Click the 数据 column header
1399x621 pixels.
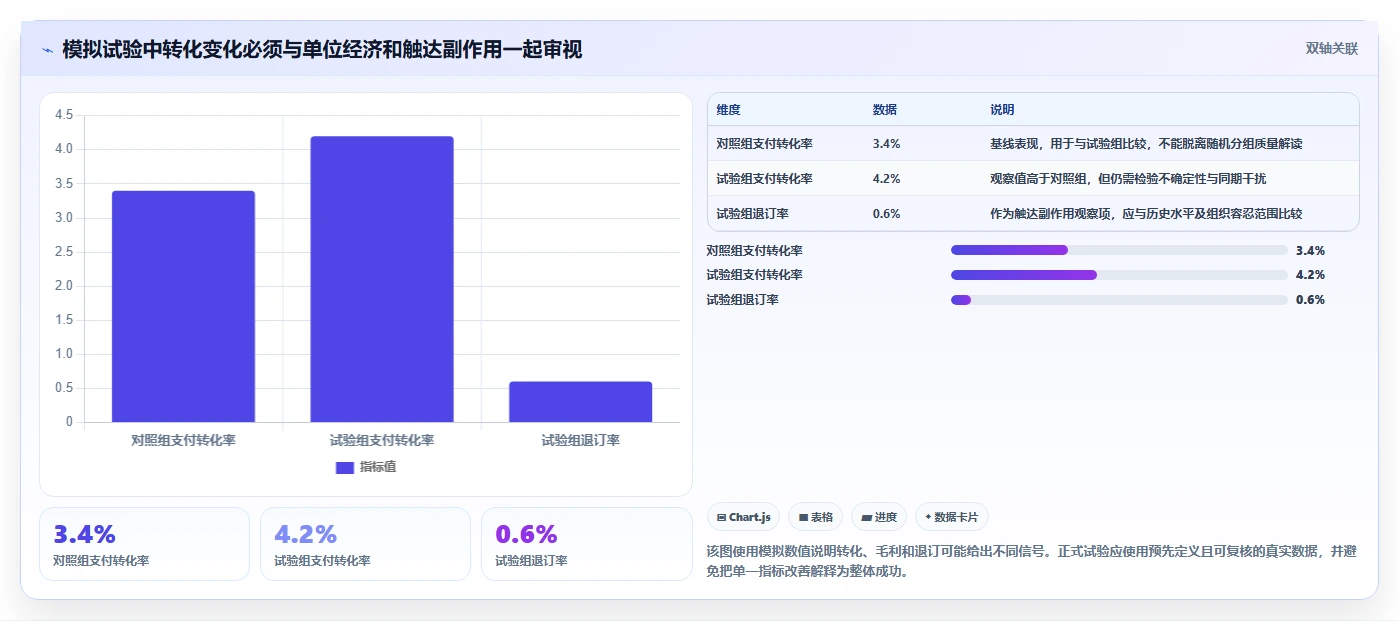(885, 110)
